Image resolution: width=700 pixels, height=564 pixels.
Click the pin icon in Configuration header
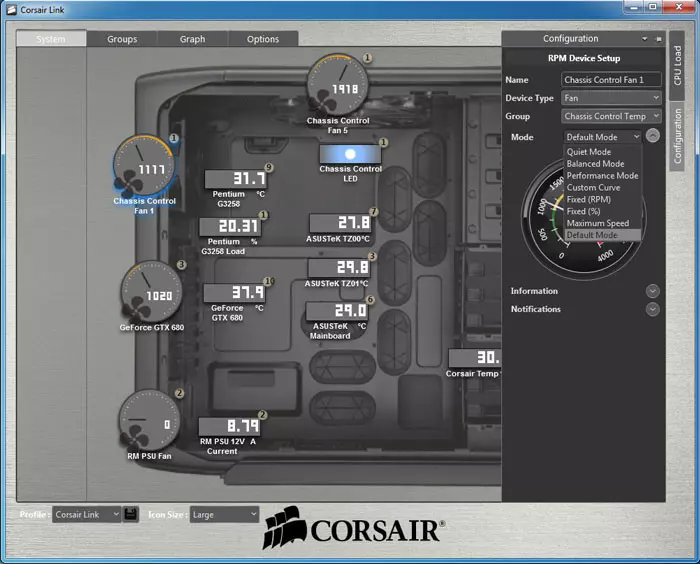point(658,39)
